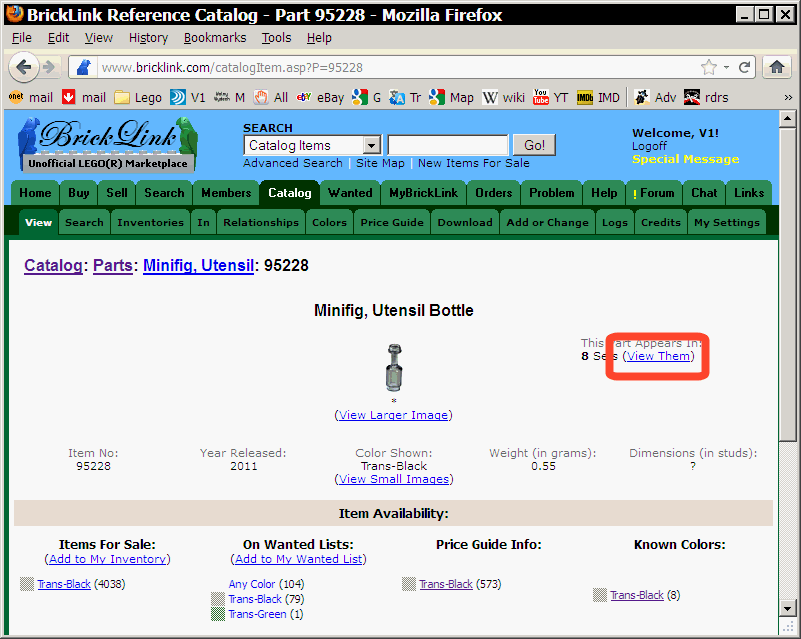The image size is (801, 639).
Task: Click the Trans-Green color swatch
Action: [218, 614]
